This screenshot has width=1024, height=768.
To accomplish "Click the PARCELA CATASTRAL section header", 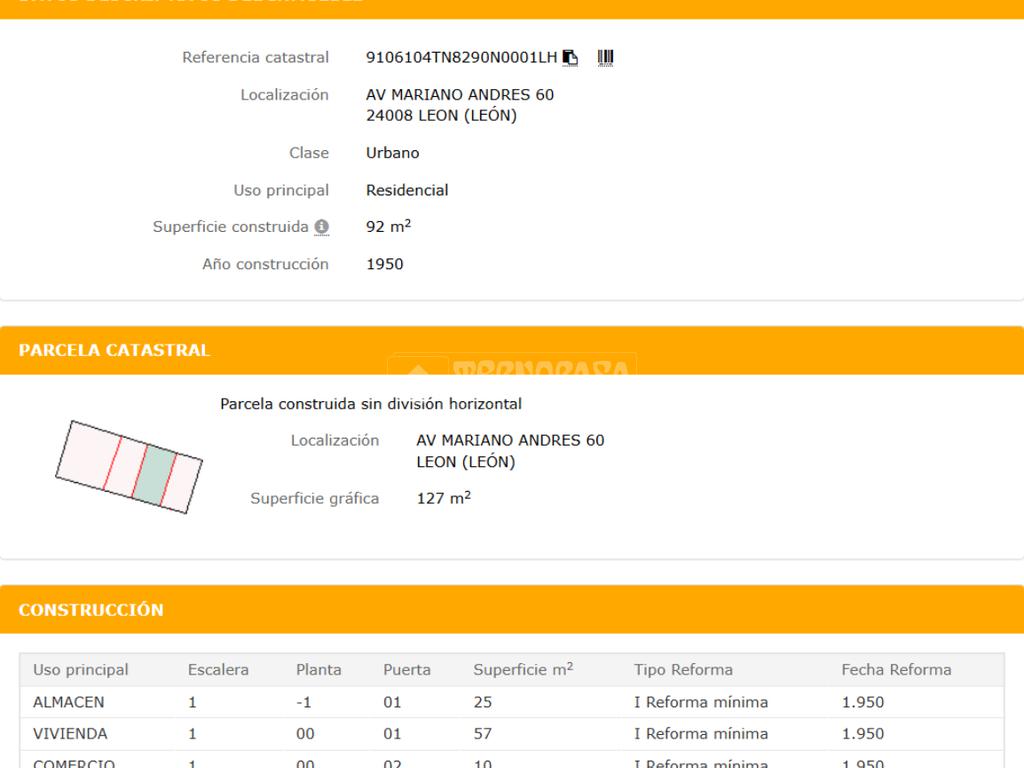I will (114, 350).
